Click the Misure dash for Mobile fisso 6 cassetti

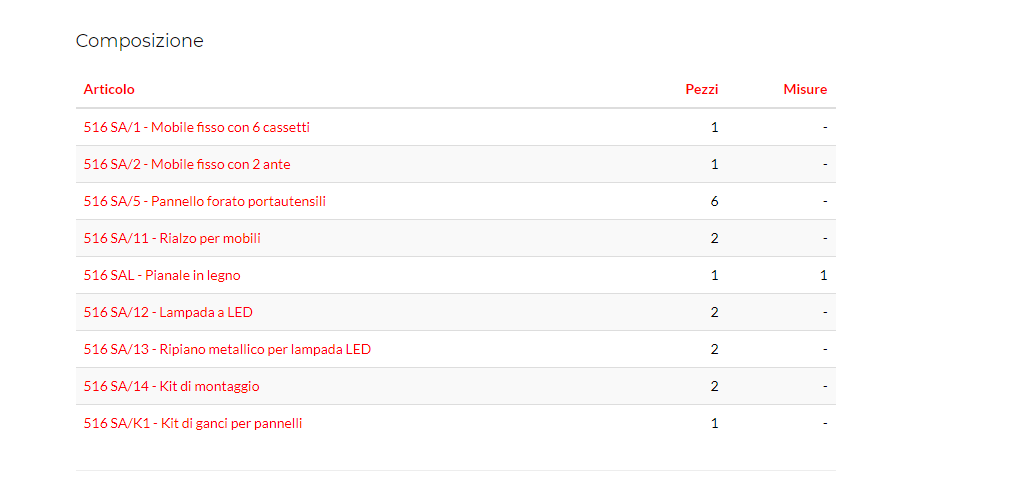click(825, 127)
